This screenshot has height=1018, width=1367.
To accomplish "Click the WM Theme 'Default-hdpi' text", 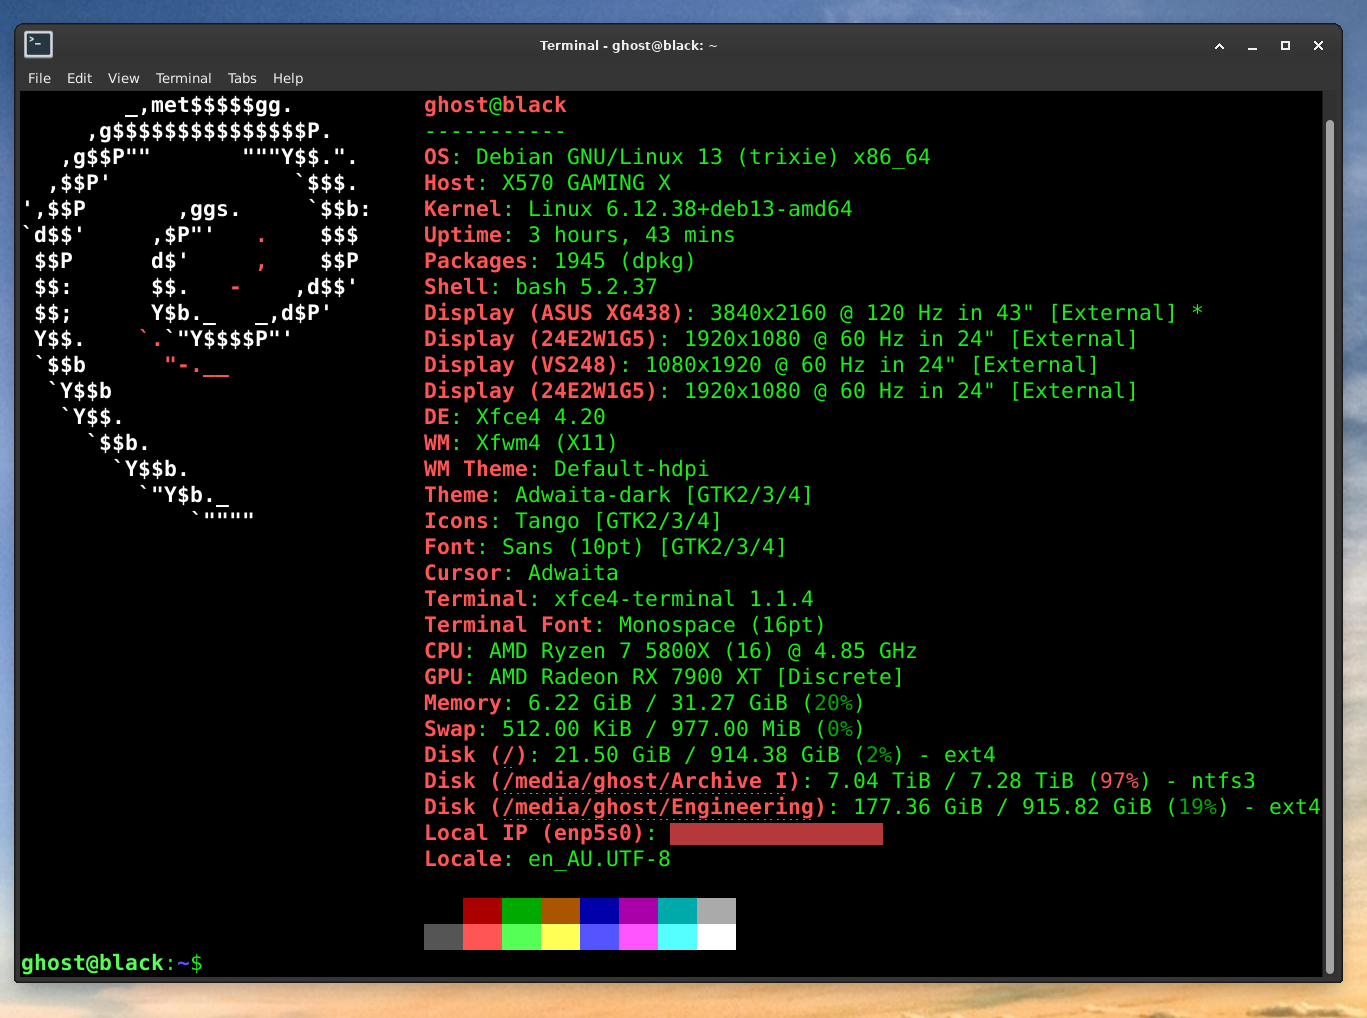I will pyautogui.click(x=631, y=469).
